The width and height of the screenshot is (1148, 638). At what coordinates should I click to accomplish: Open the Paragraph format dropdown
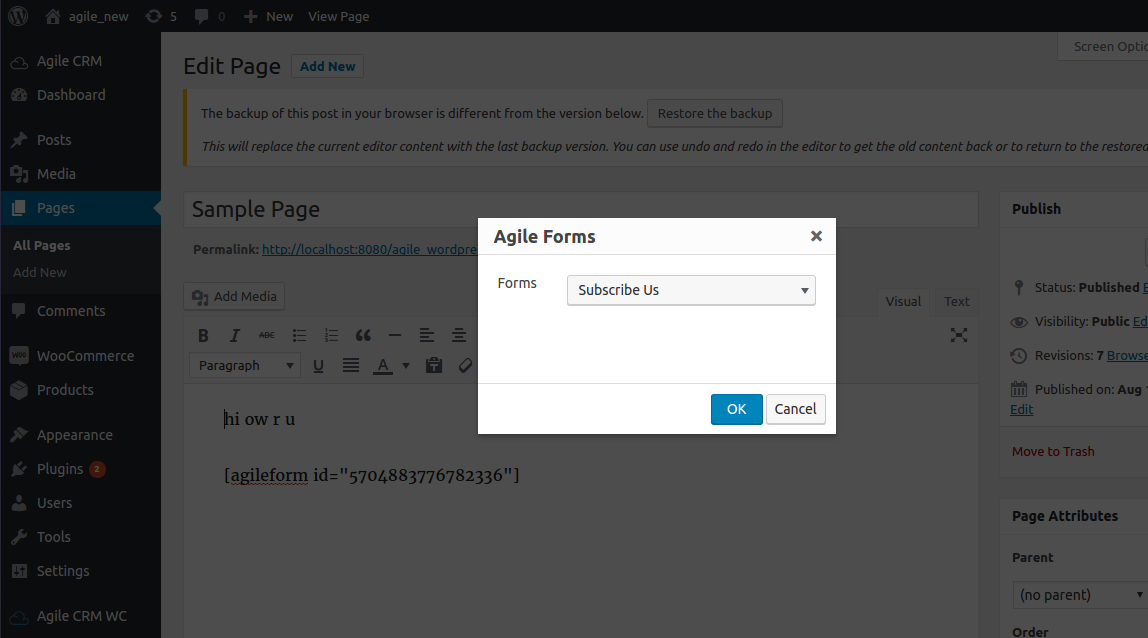245,366
